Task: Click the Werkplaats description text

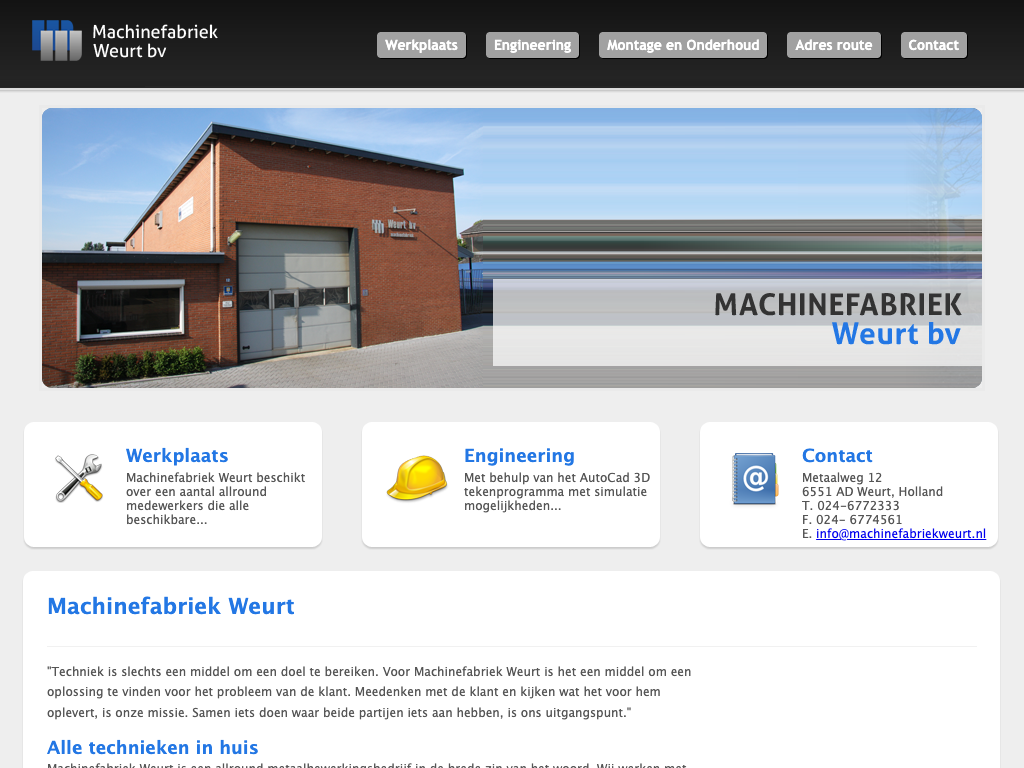Action: [215, 498]
